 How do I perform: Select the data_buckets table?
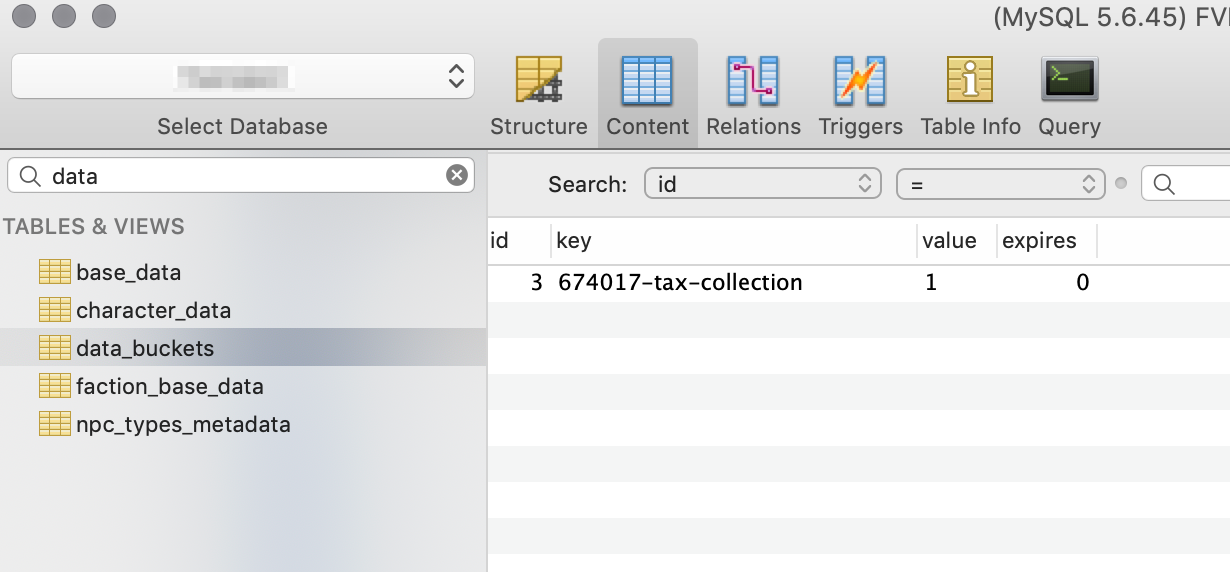145,348
